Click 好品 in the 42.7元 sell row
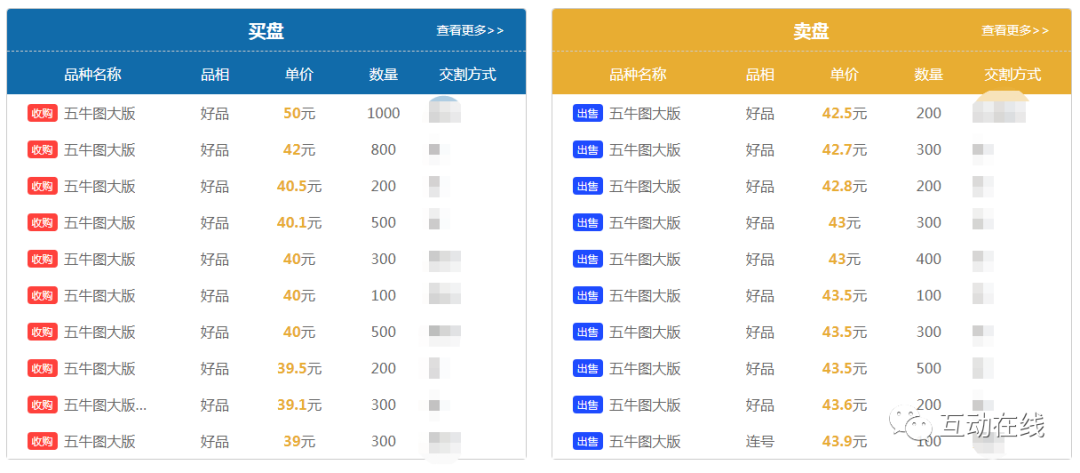 point(760,149)
